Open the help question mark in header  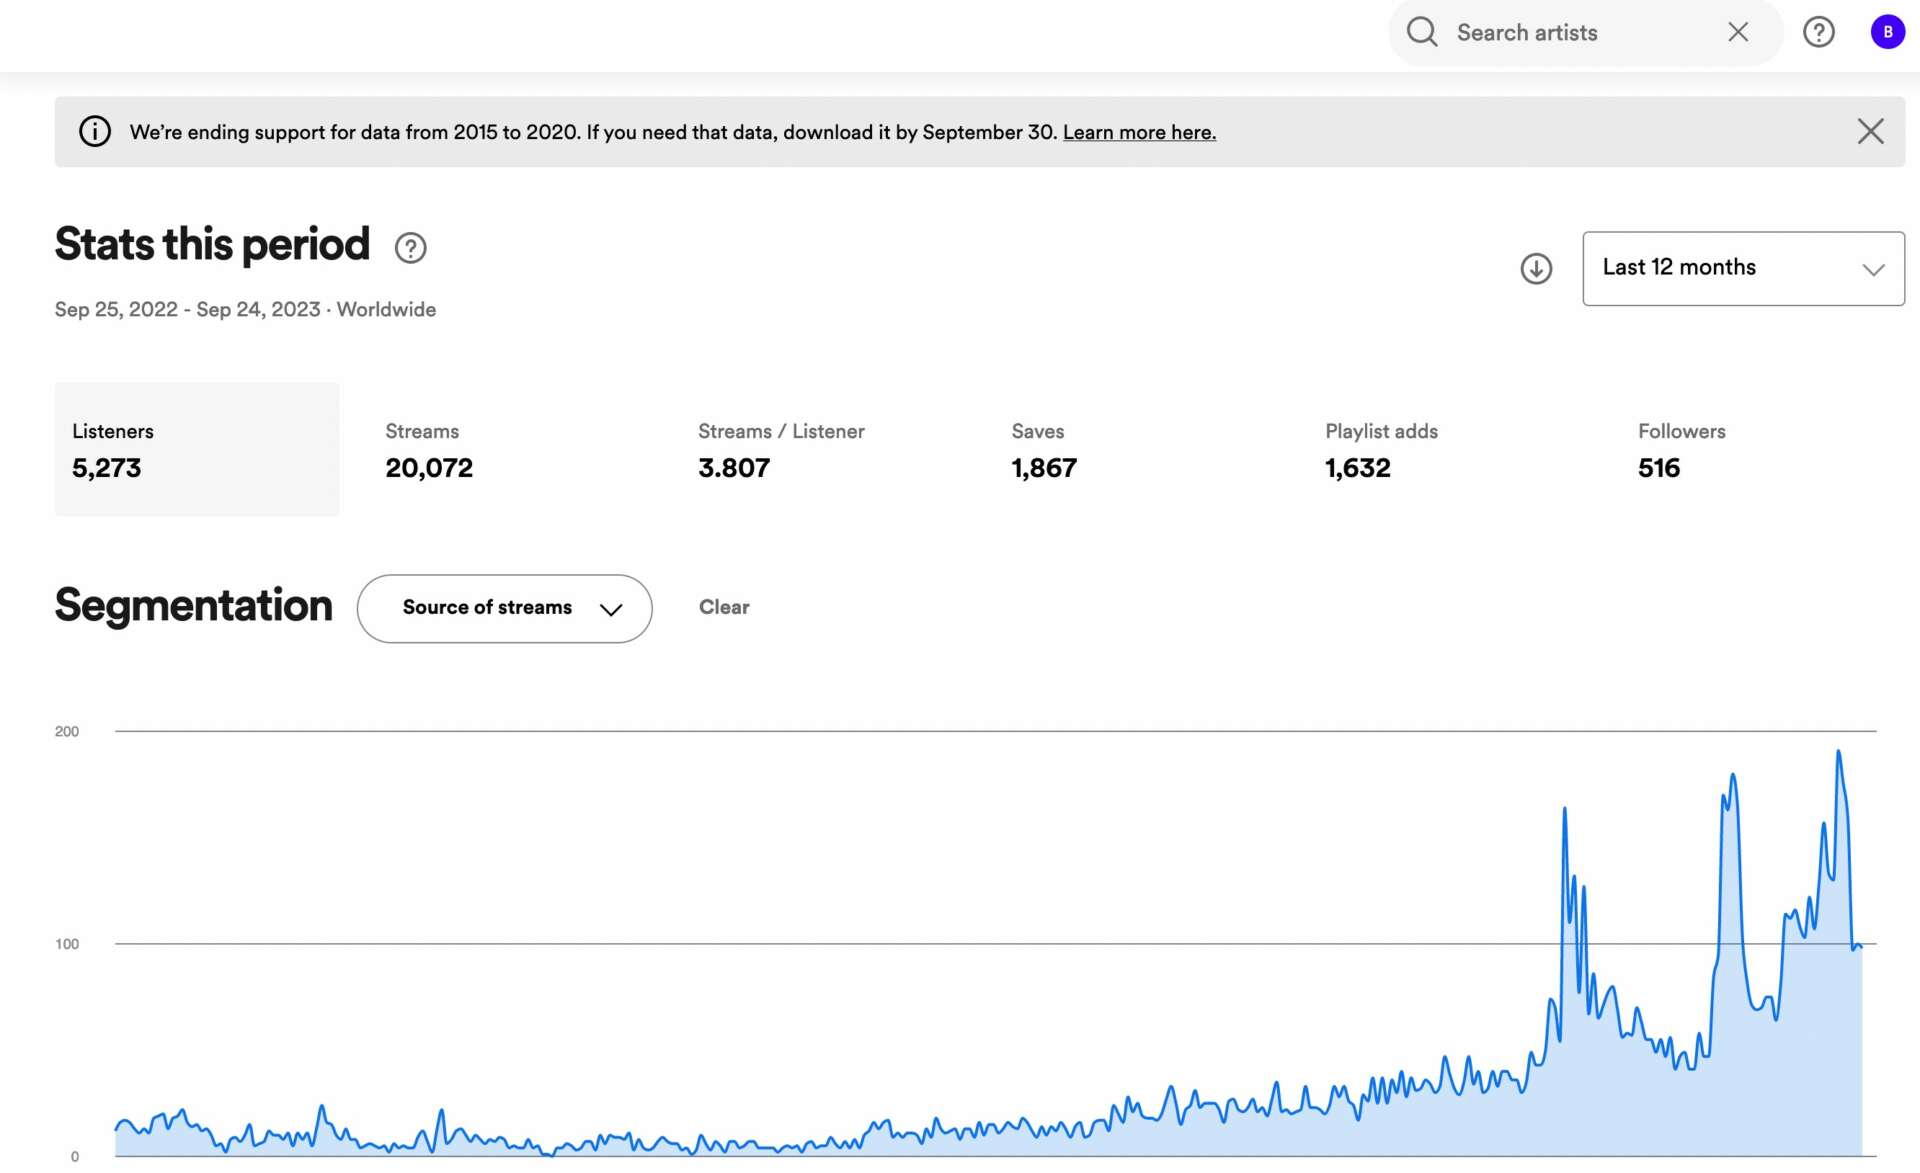click(x=1818, y=32)
